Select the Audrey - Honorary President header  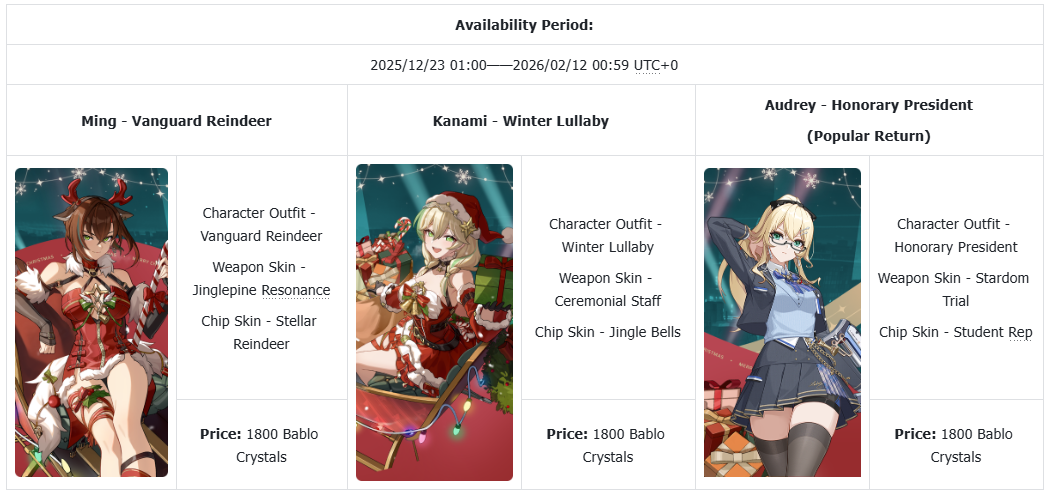868,105
